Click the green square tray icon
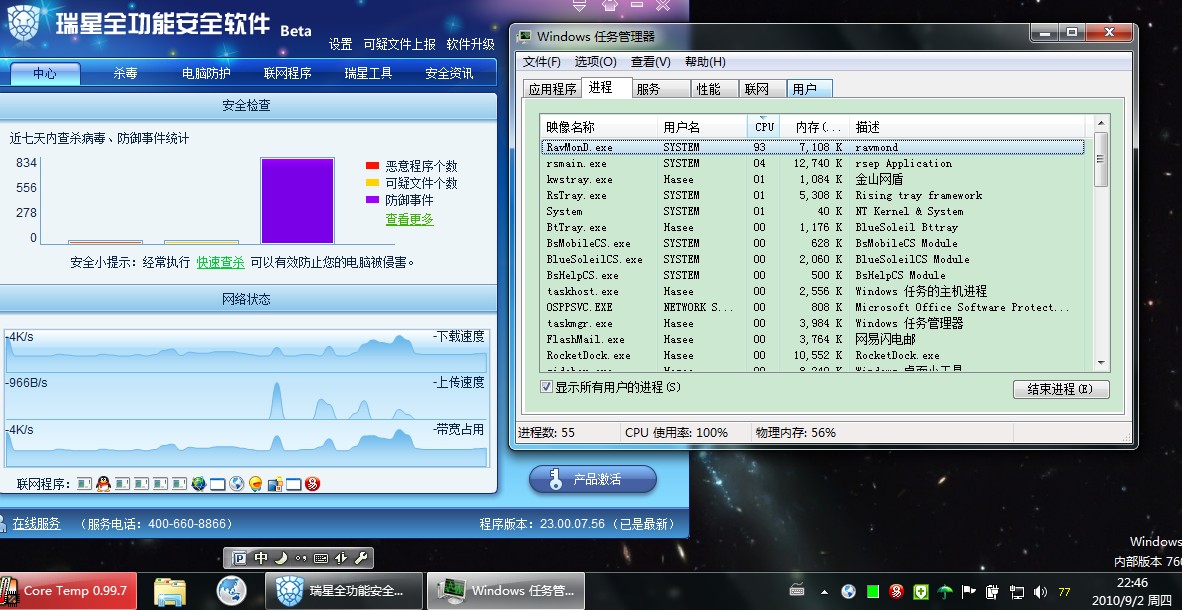This screenshot has height=610, width=1182. coord(872,592)
